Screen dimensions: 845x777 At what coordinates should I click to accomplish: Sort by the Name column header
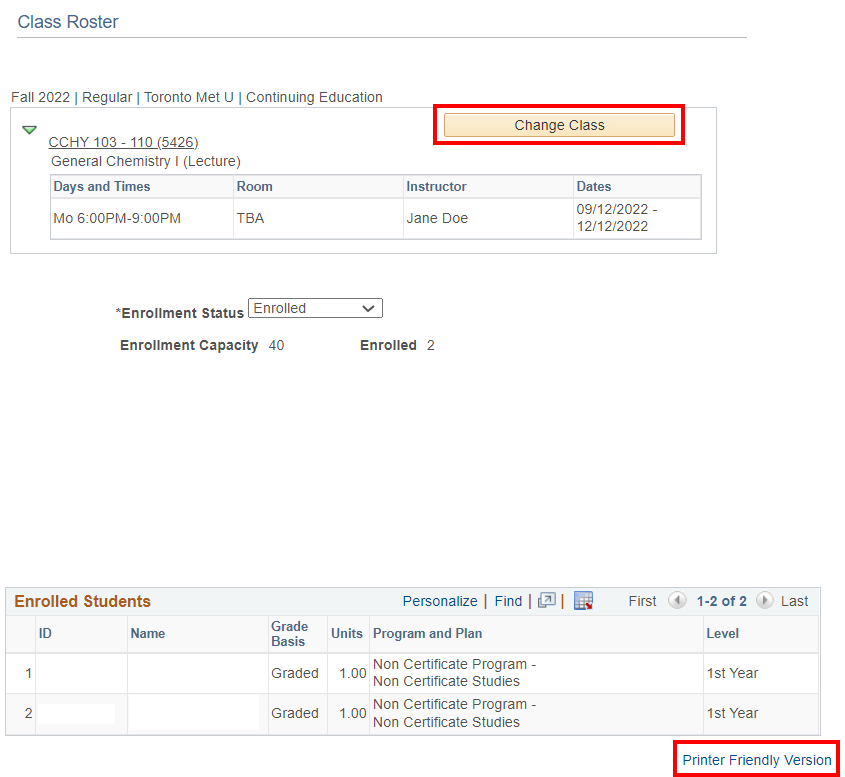(148, 633)
